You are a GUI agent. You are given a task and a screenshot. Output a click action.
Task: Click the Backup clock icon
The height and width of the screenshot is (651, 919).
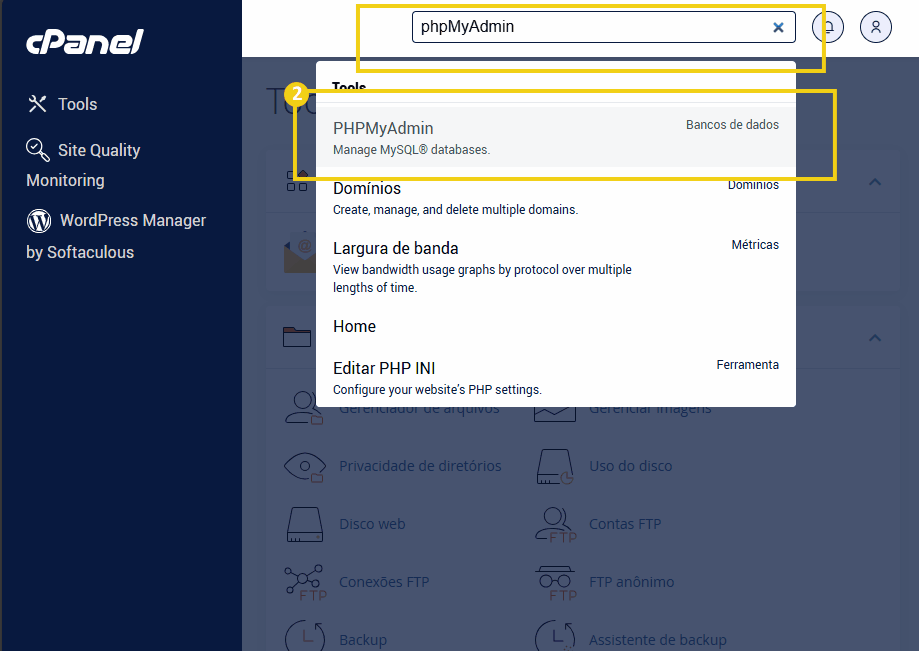pos(305,636)
